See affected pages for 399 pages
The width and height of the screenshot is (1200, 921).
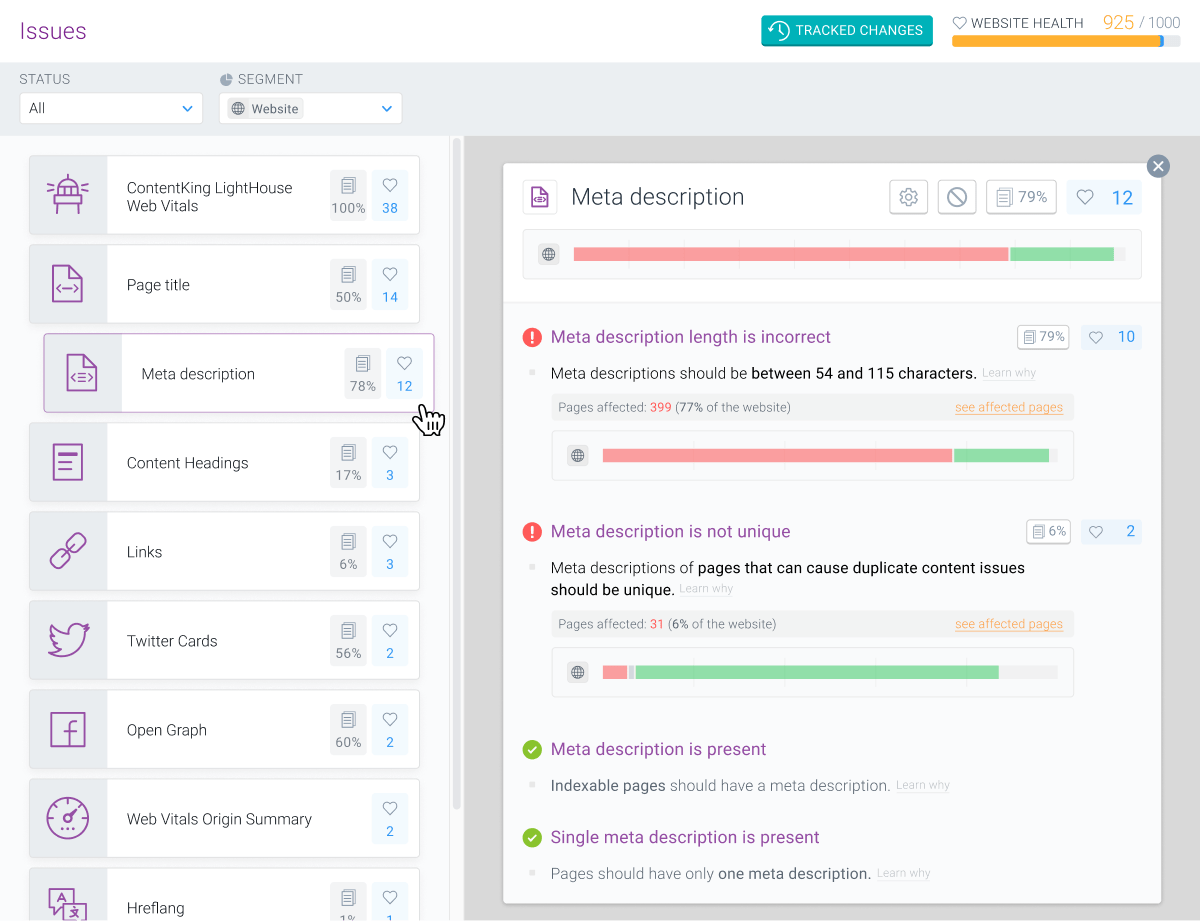point(1009,407)
